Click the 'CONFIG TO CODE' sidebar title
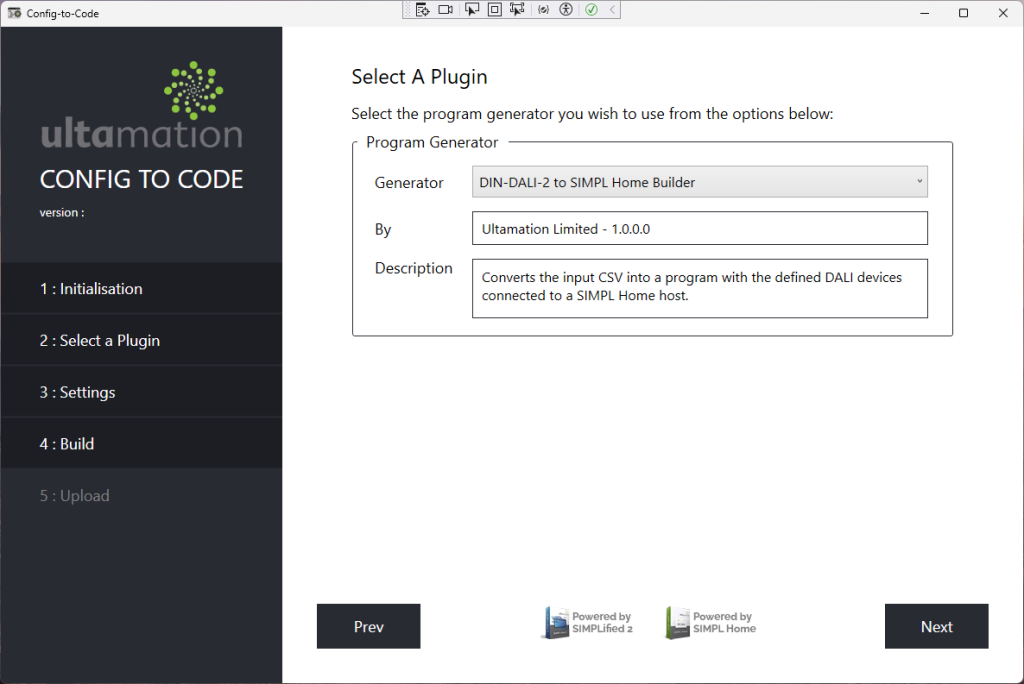This screenshot has height=684, width=1024. (141, 179)
